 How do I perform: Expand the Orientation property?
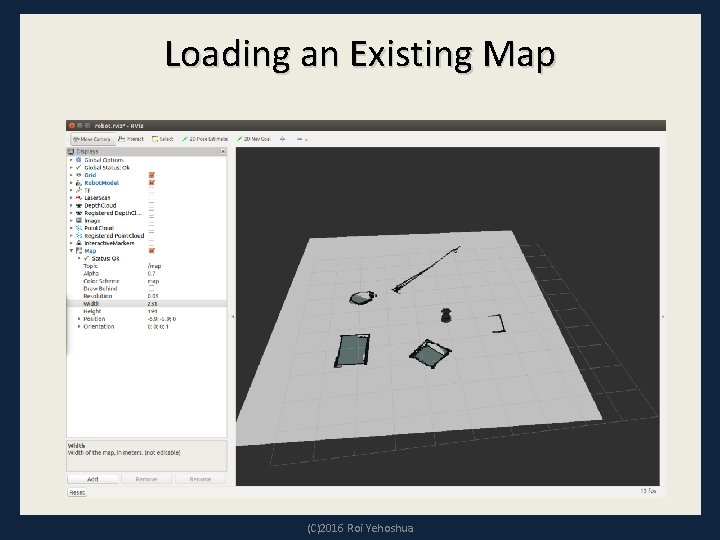click(79, 326)
